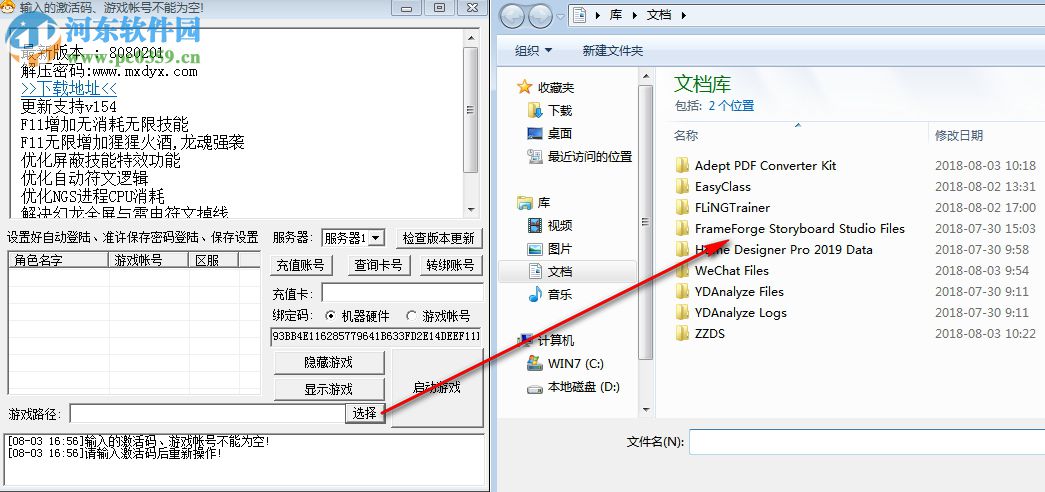Open the 组织 dropdown menu
This screenshot has width=1045, height=492.
point(533,50)
